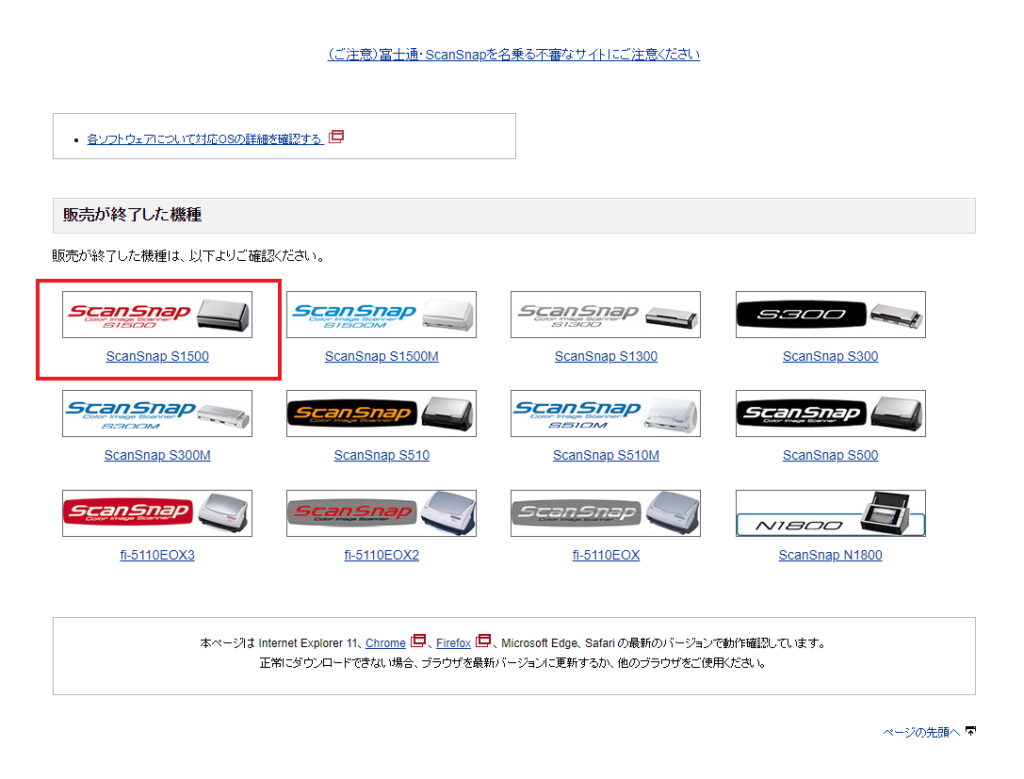
Task: Open the ScanSnap S510 text link
Action: click(381, 455)
